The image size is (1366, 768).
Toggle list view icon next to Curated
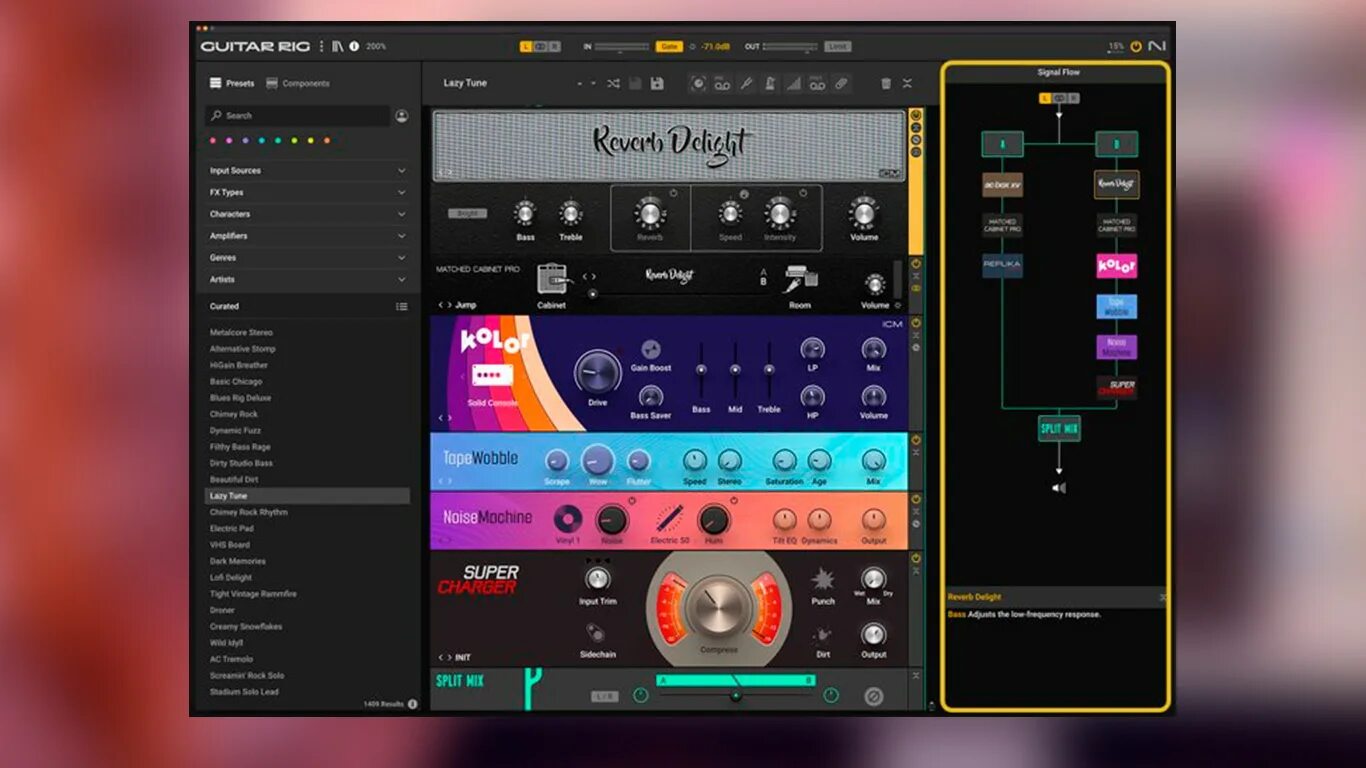coord(401,307)
